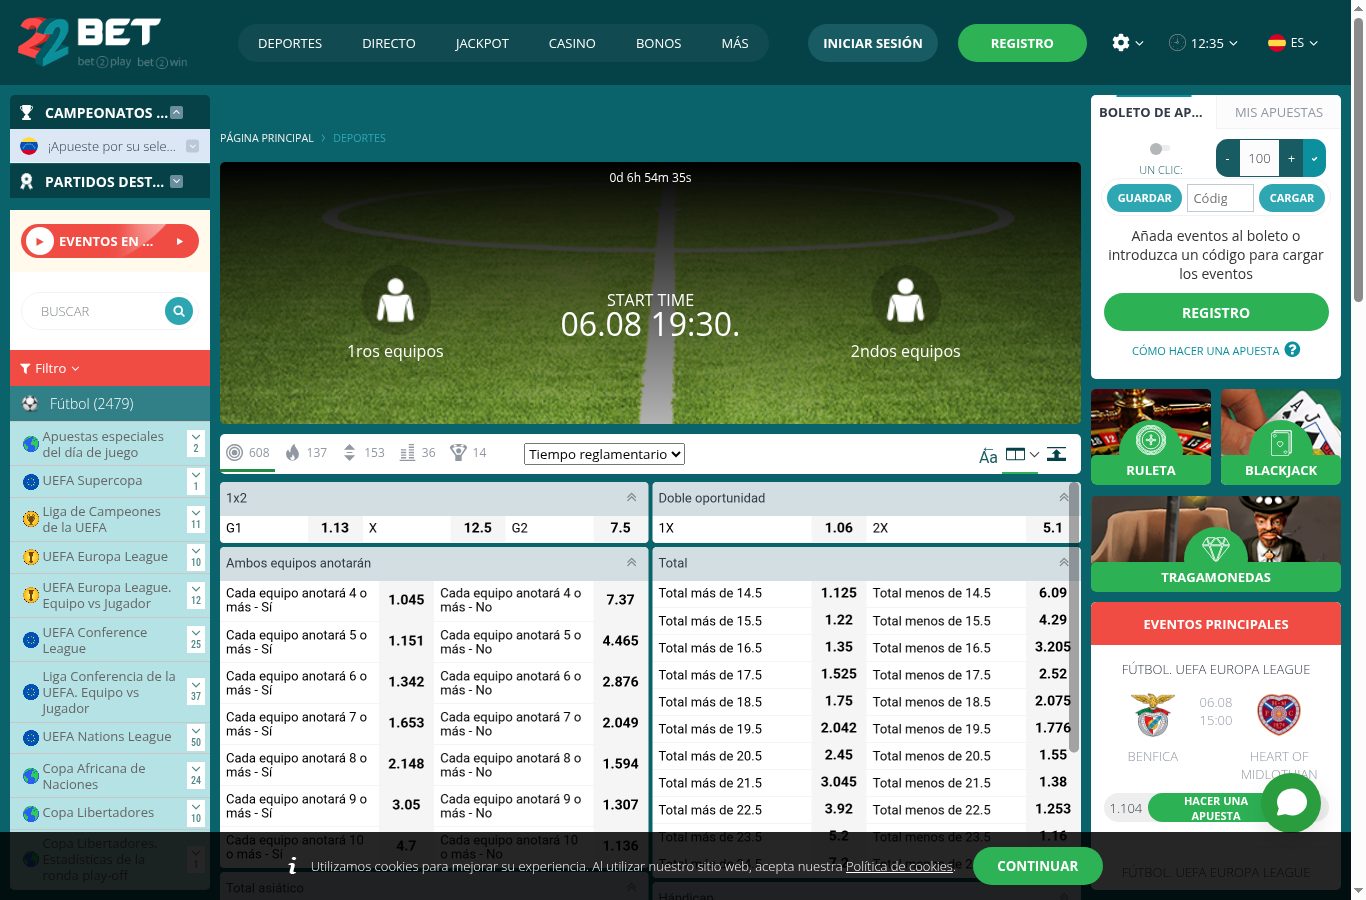1366x900 pixels.
Task: Collapse the Partidos Destacados section
Action: pos(177,182)
